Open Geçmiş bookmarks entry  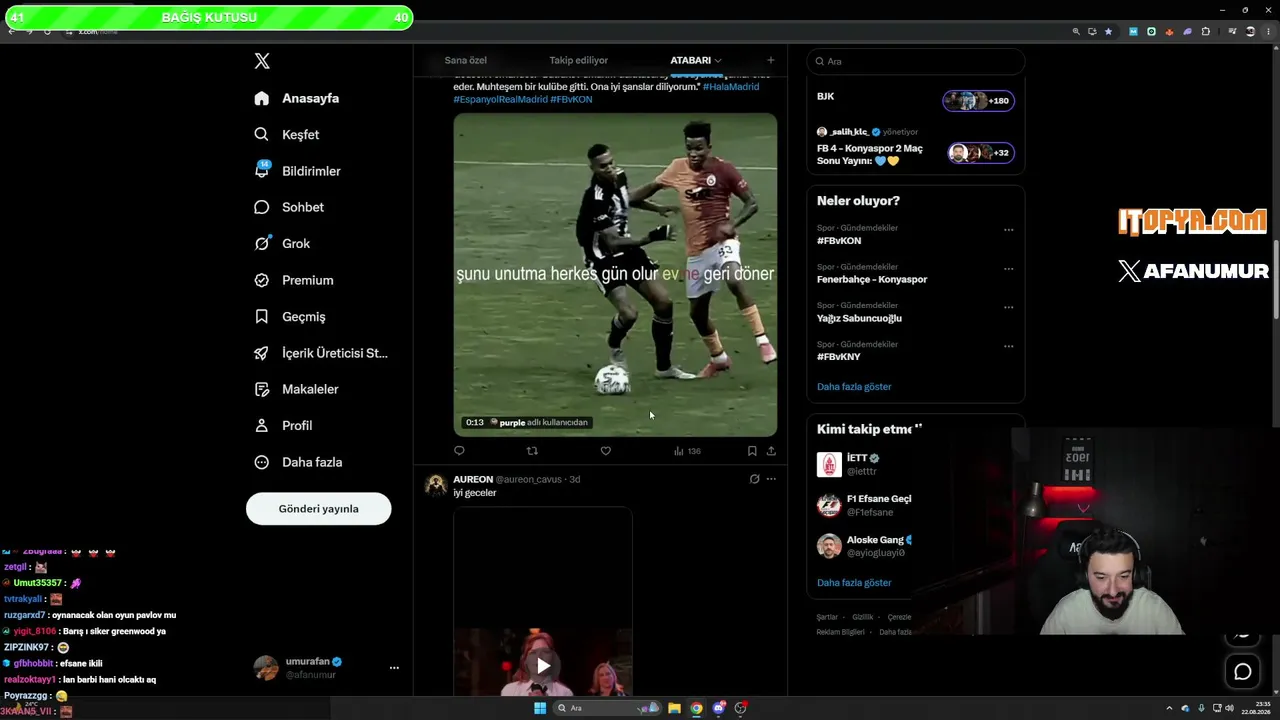point(289,317)
